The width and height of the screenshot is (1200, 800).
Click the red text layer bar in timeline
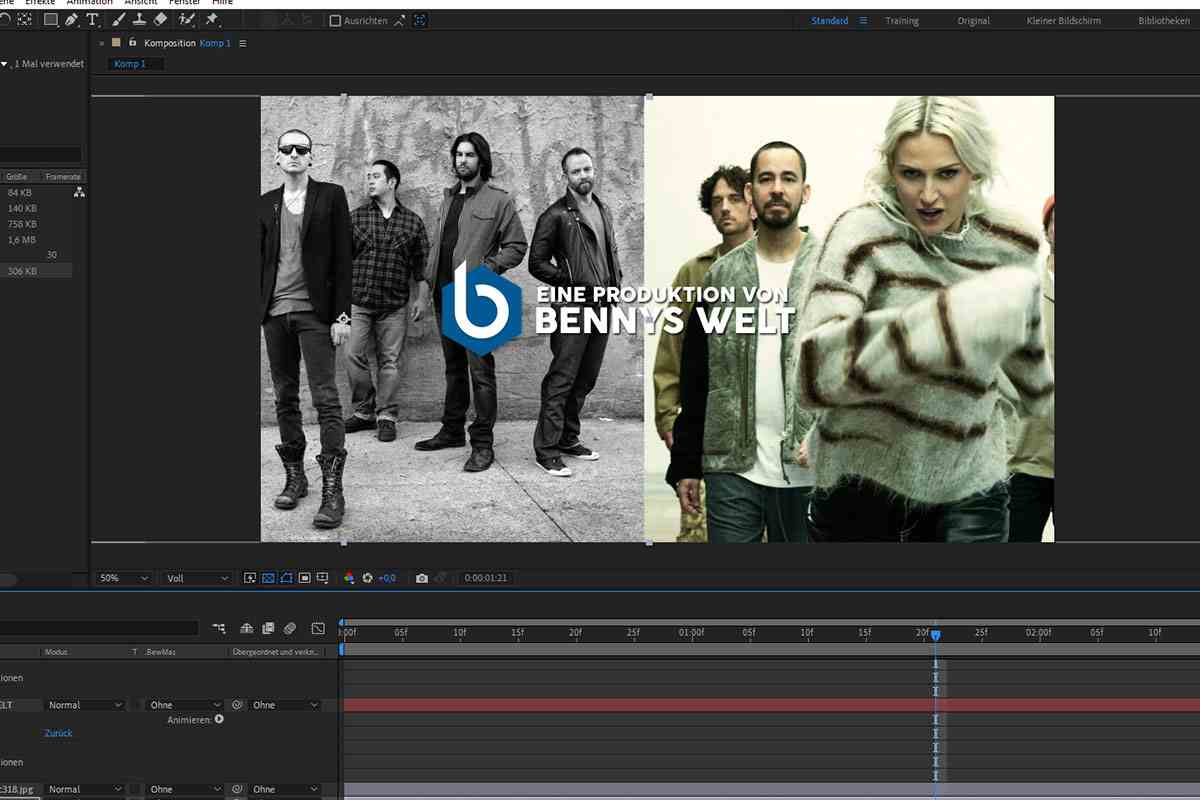coord(771,705)
